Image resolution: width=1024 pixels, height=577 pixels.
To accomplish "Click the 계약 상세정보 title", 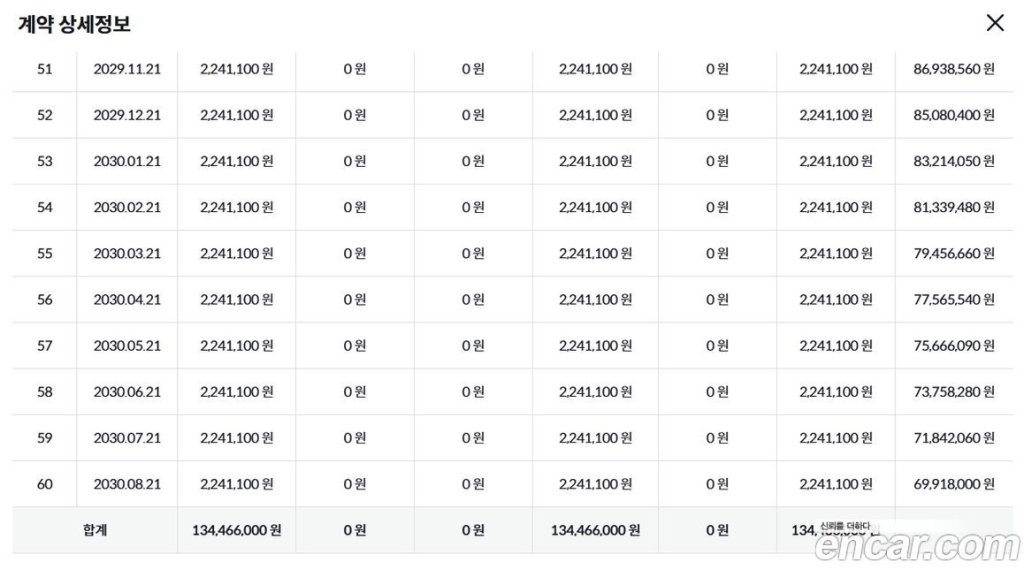I will (74, 24).
